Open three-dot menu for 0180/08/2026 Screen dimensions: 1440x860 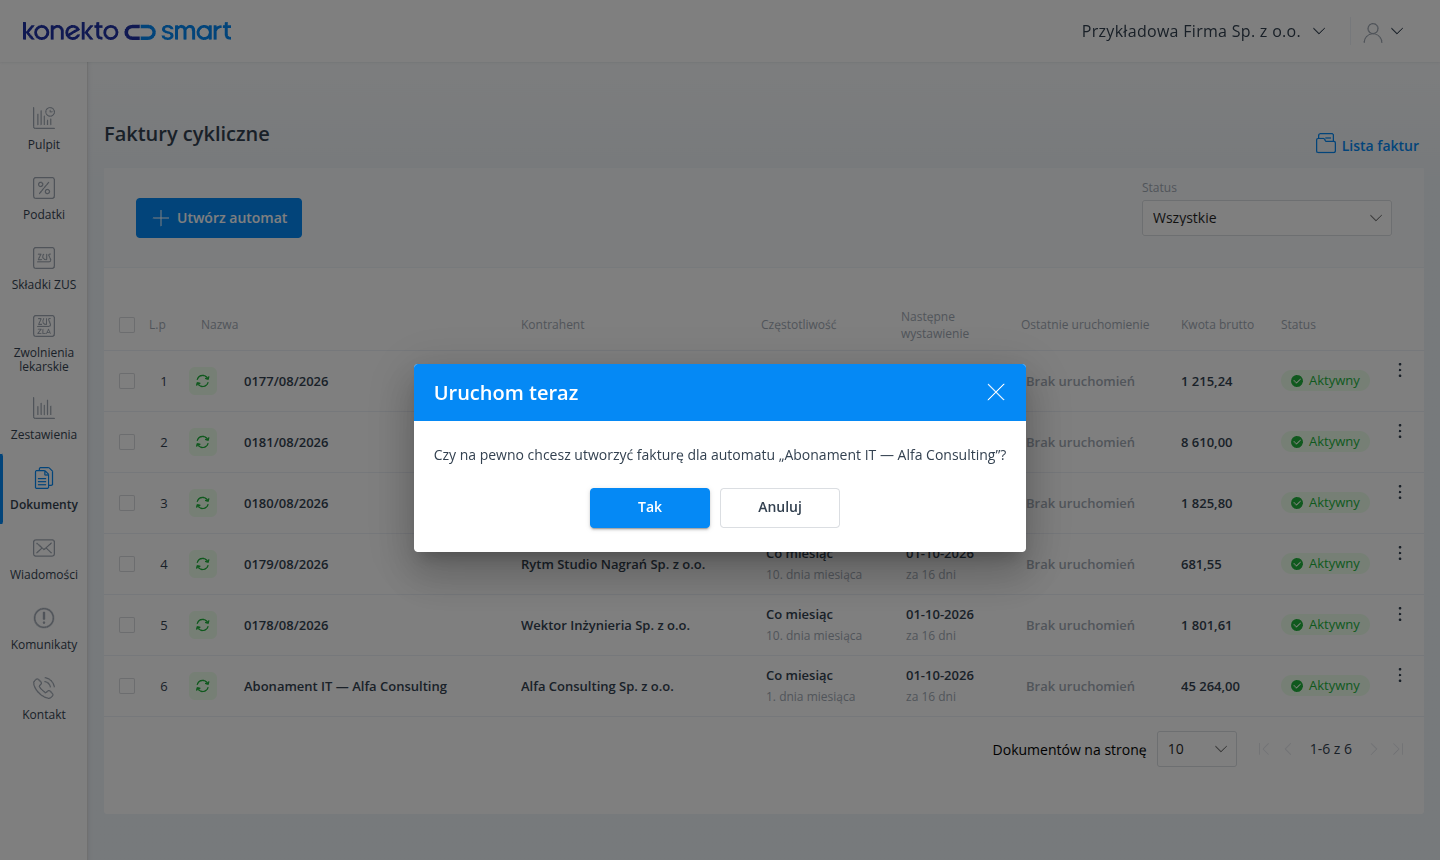click(x=1400, y=492)
